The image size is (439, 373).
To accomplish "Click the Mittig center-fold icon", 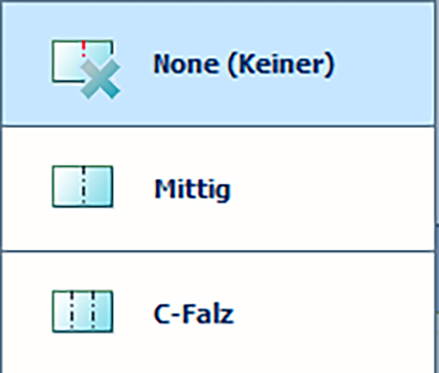I will click(x=83, y=186).
